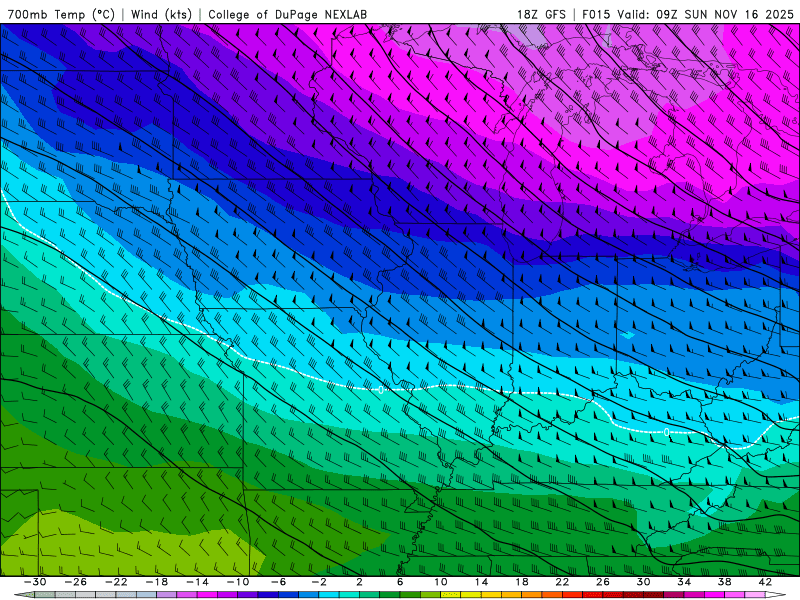800x600 pixels.
Task: Click the -2 value on the color scale
Action: (319, 582)
